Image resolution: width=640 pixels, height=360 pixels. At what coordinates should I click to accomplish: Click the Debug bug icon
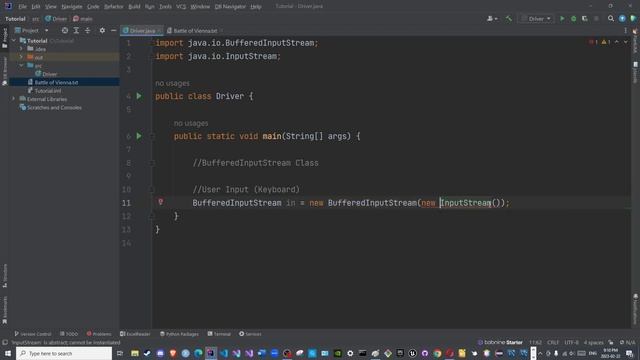coord(573,19)
